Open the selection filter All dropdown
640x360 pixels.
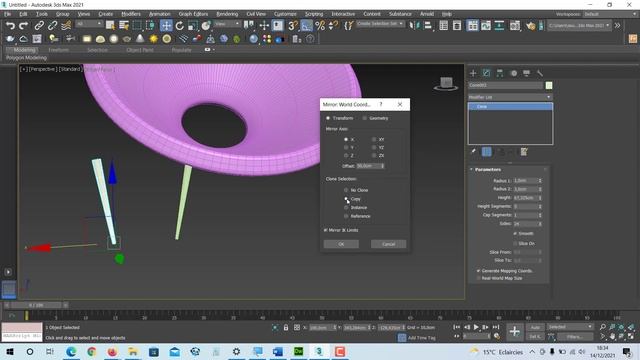(88, 24)
